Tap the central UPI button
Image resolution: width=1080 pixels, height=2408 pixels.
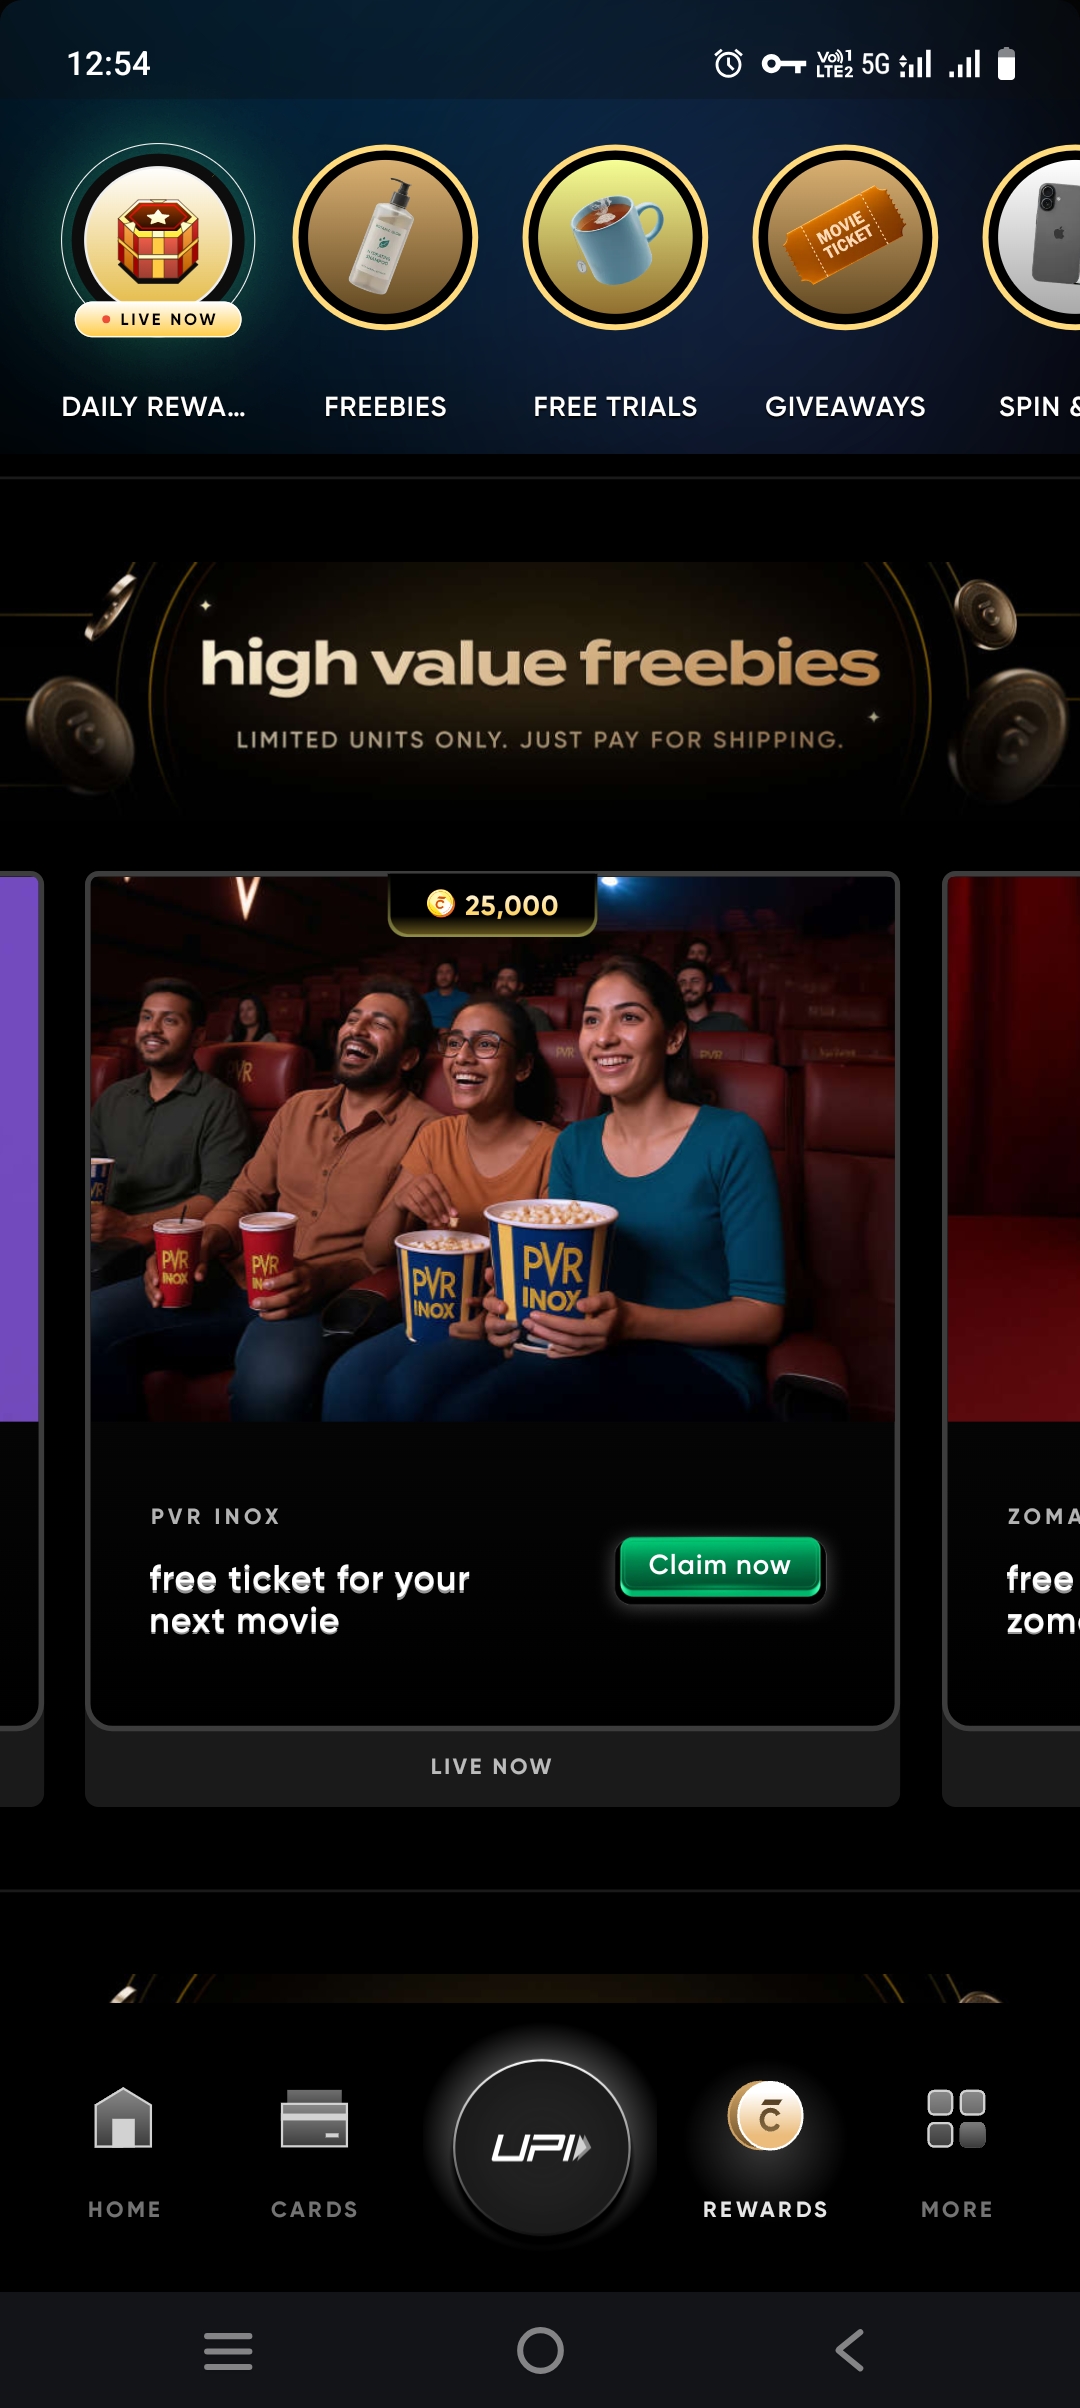[542, 2147]
